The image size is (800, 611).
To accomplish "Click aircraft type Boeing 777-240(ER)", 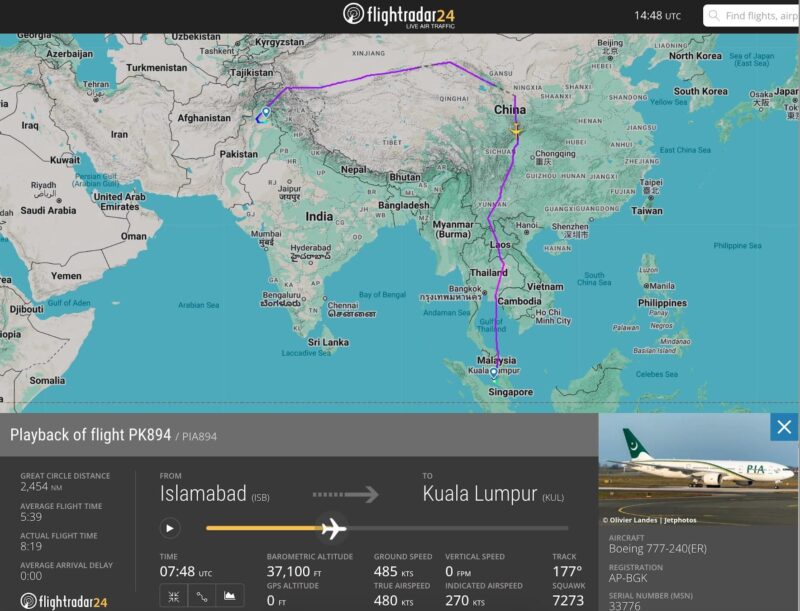I will tap(658, 549).
